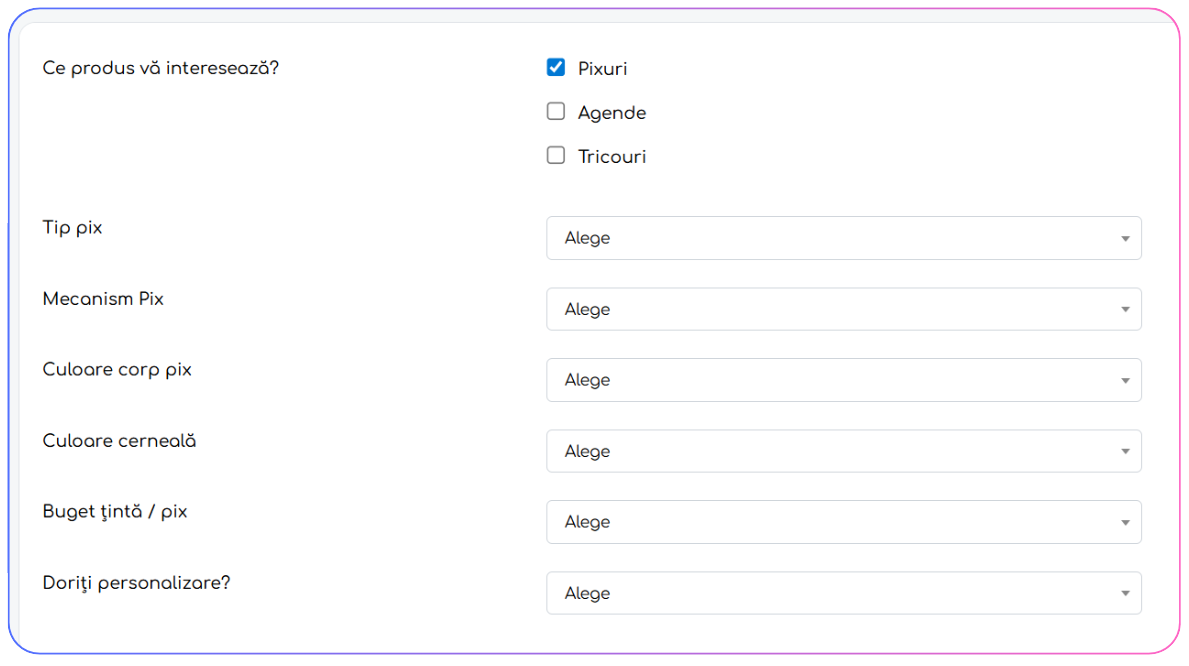The width and height of the screenshot is (1189, 666).
Task: Click the 'Tricouri' option label text
Action: click(x=612, y=157)
